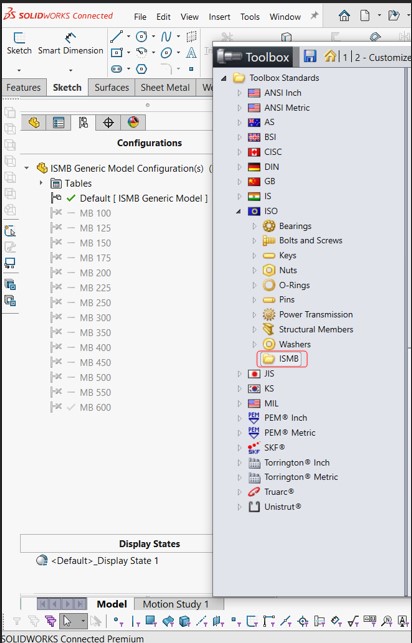Image resolution: width=412 pixels, height=643 pixels.
Task: Select the ISMB folder
Action: (x=282, y=359)
